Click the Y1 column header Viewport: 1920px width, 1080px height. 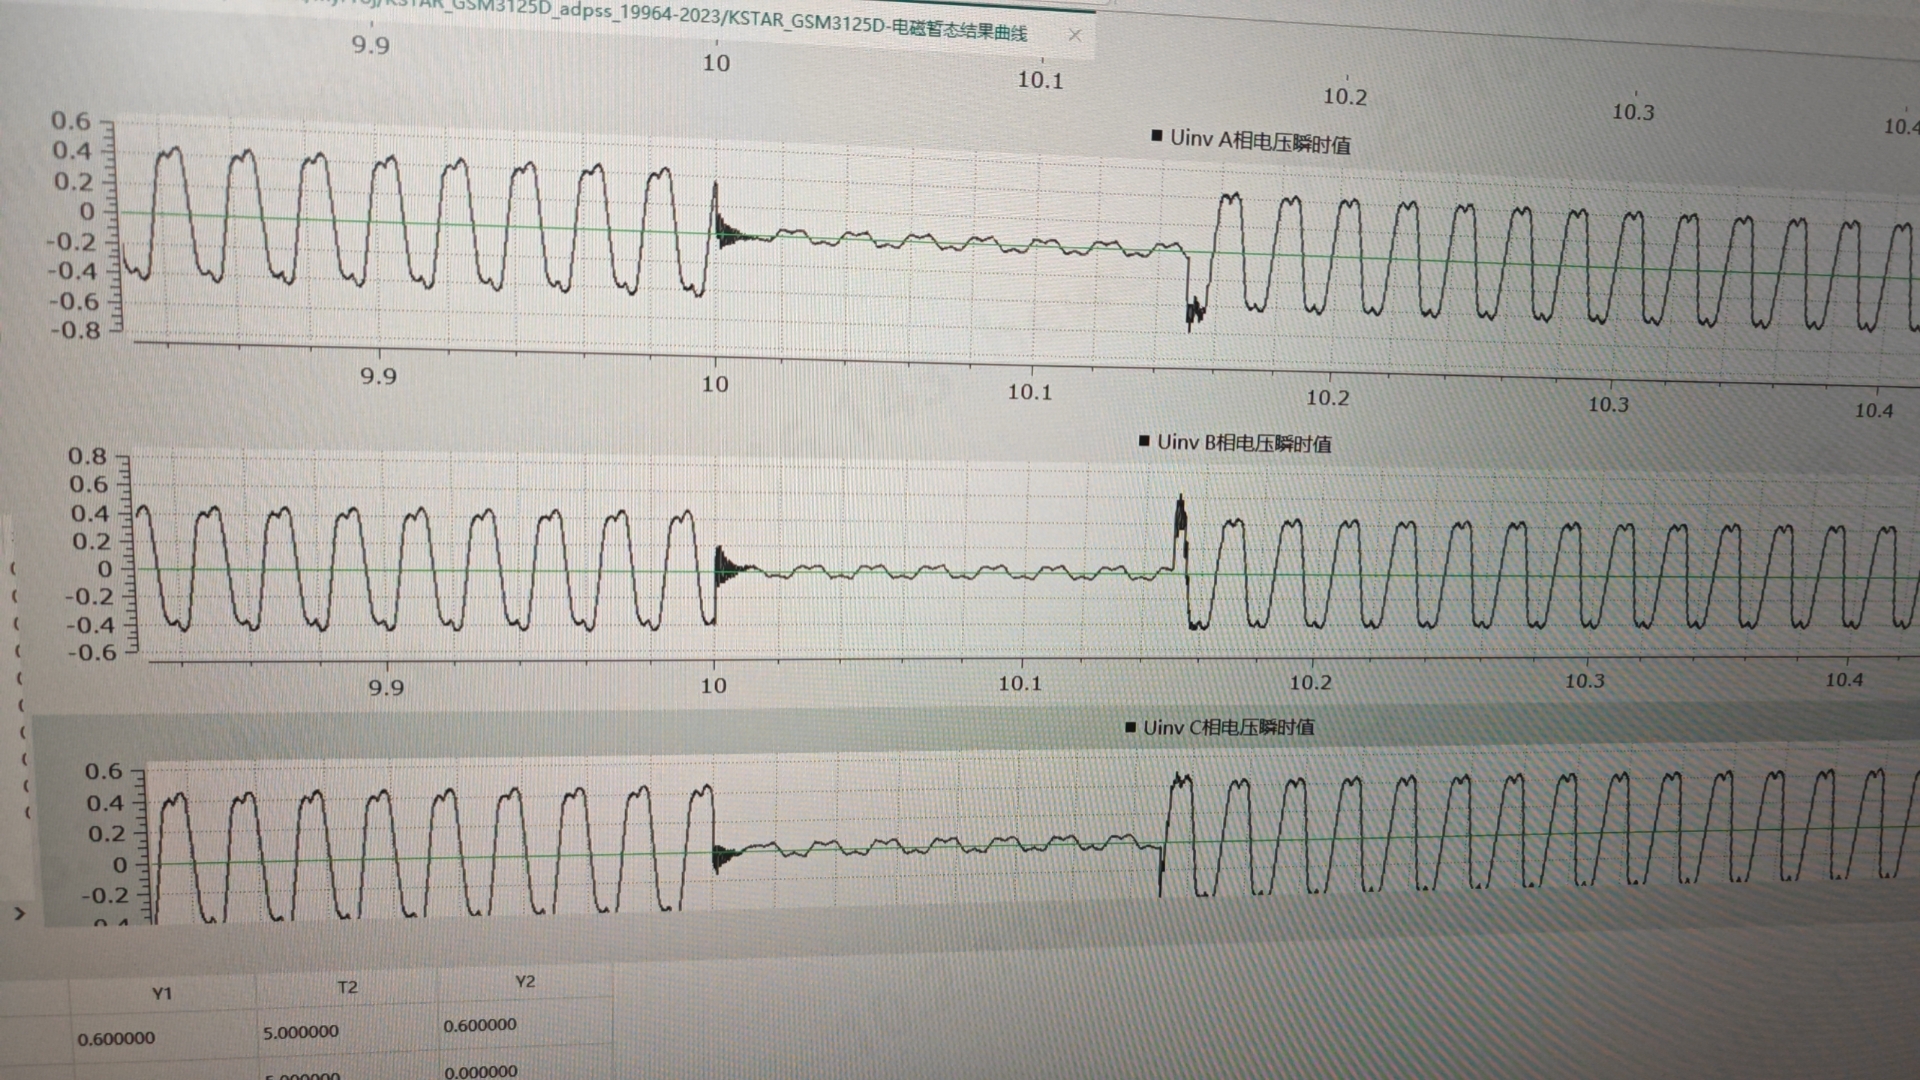click(162, 993)
